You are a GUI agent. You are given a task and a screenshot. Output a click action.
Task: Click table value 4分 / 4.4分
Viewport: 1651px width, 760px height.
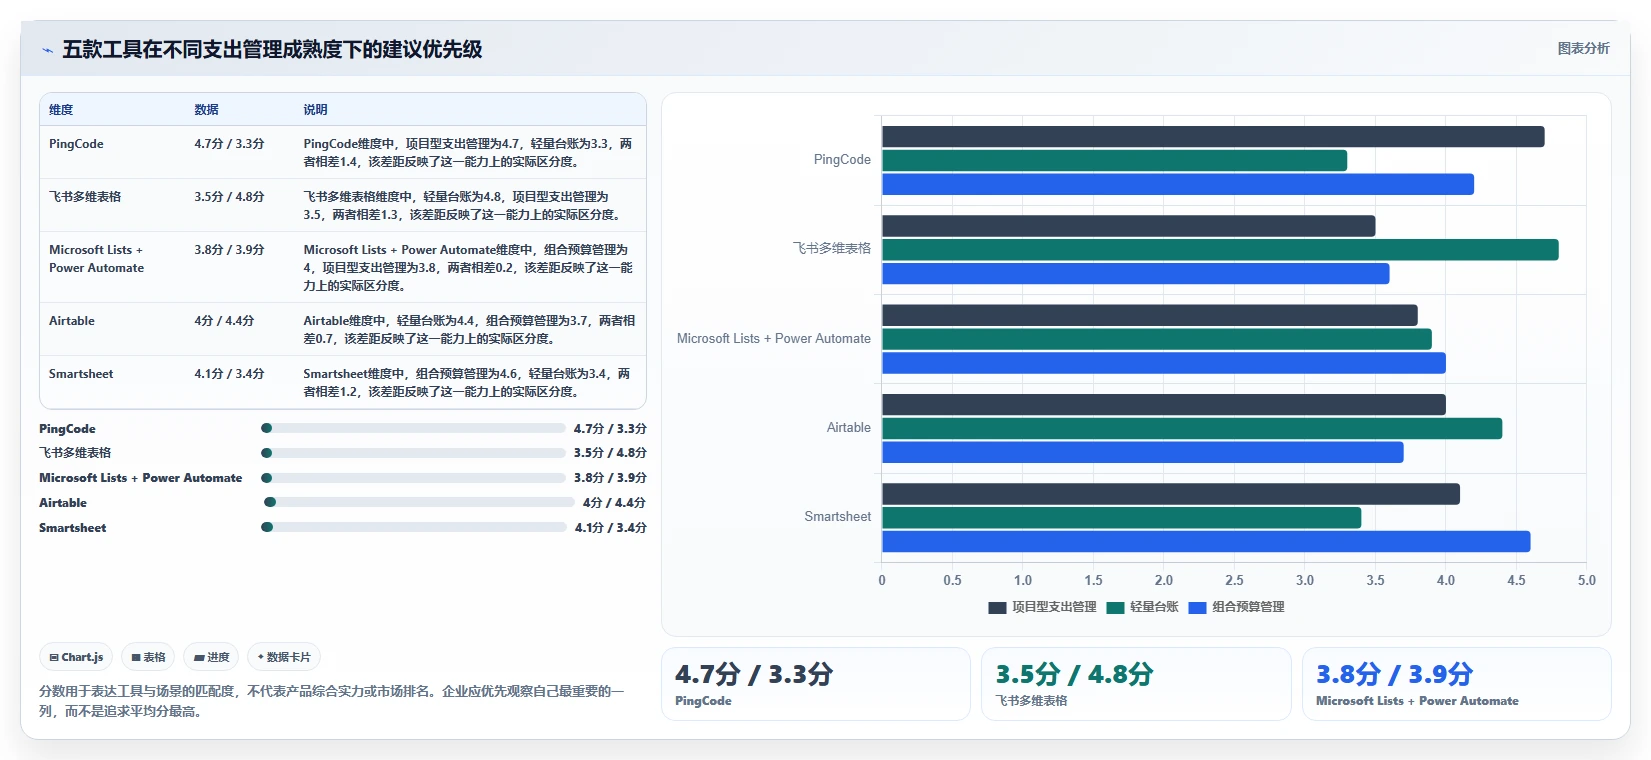click(224, 321)
